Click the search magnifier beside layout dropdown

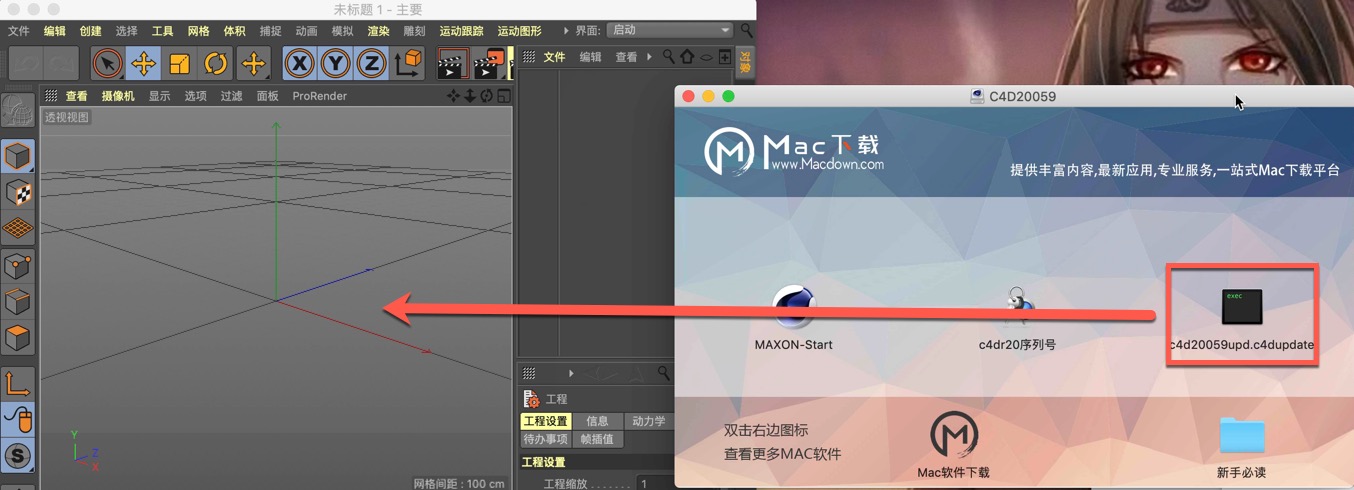[747, 31]
